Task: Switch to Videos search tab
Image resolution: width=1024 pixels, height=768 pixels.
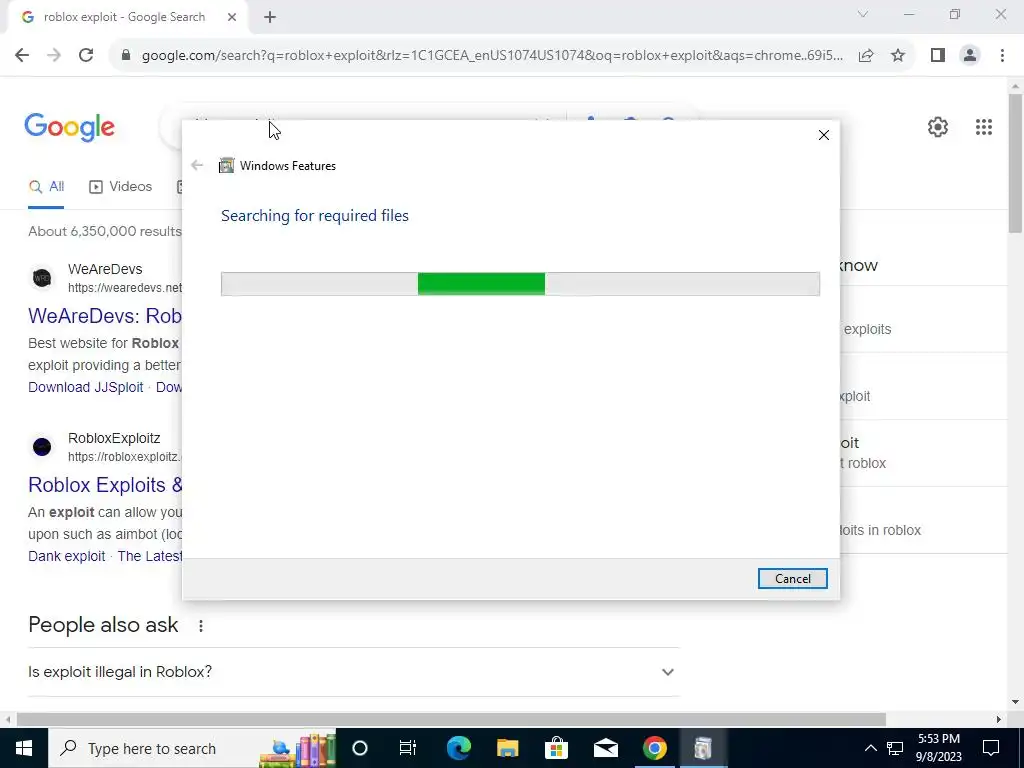Action: (x=121, y=187)
